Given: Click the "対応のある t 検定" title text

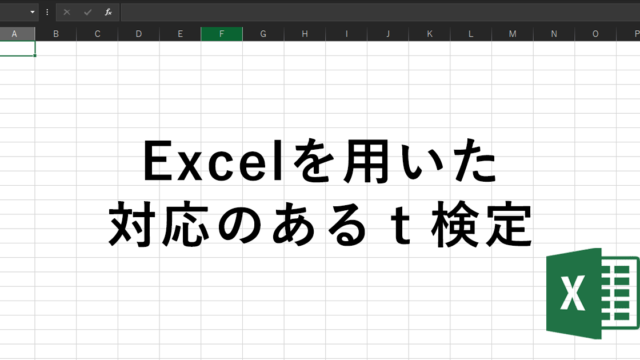Looking at the screenshot, I should pos(320,224).
